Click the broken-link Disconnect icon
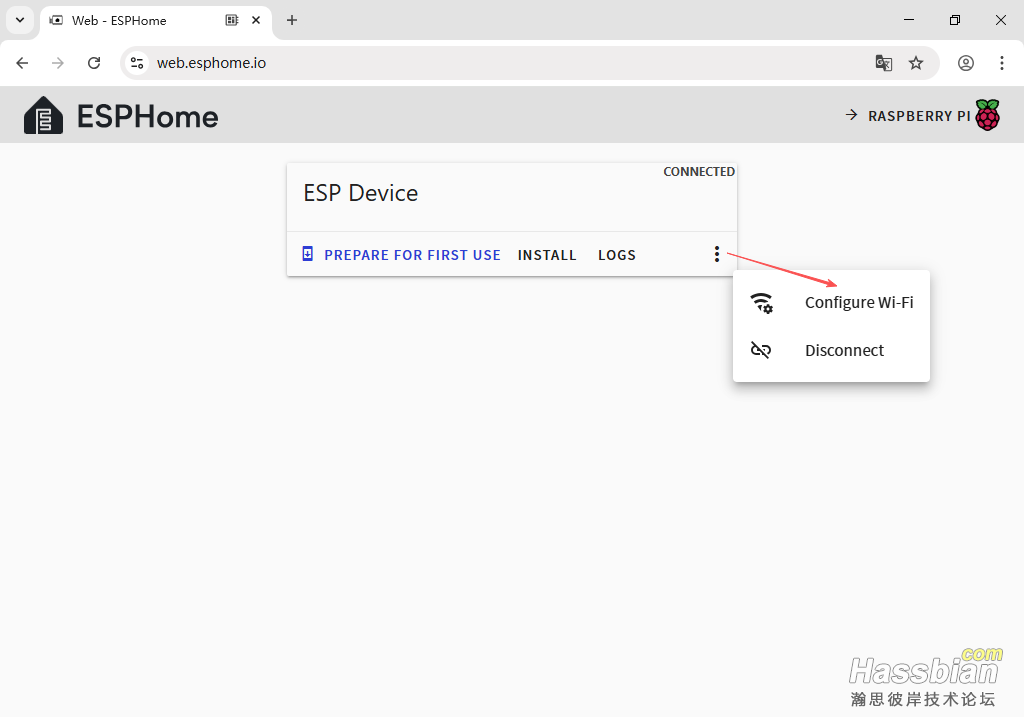The width and height of the screenshot is (1024, 717). tap(761, 351)
